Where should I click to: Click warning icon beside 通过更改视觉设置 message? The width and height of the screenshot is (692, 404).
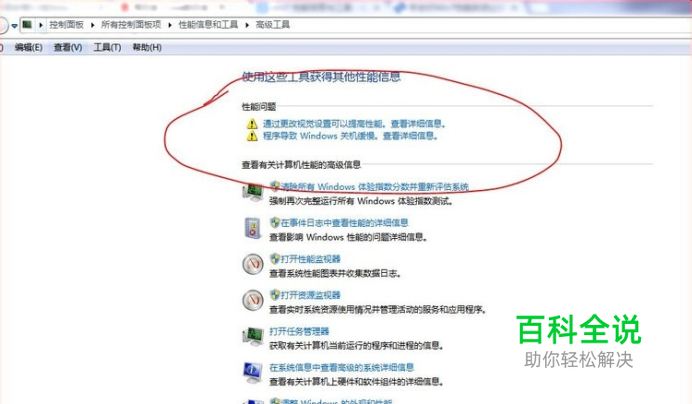(x=252, y=124)
